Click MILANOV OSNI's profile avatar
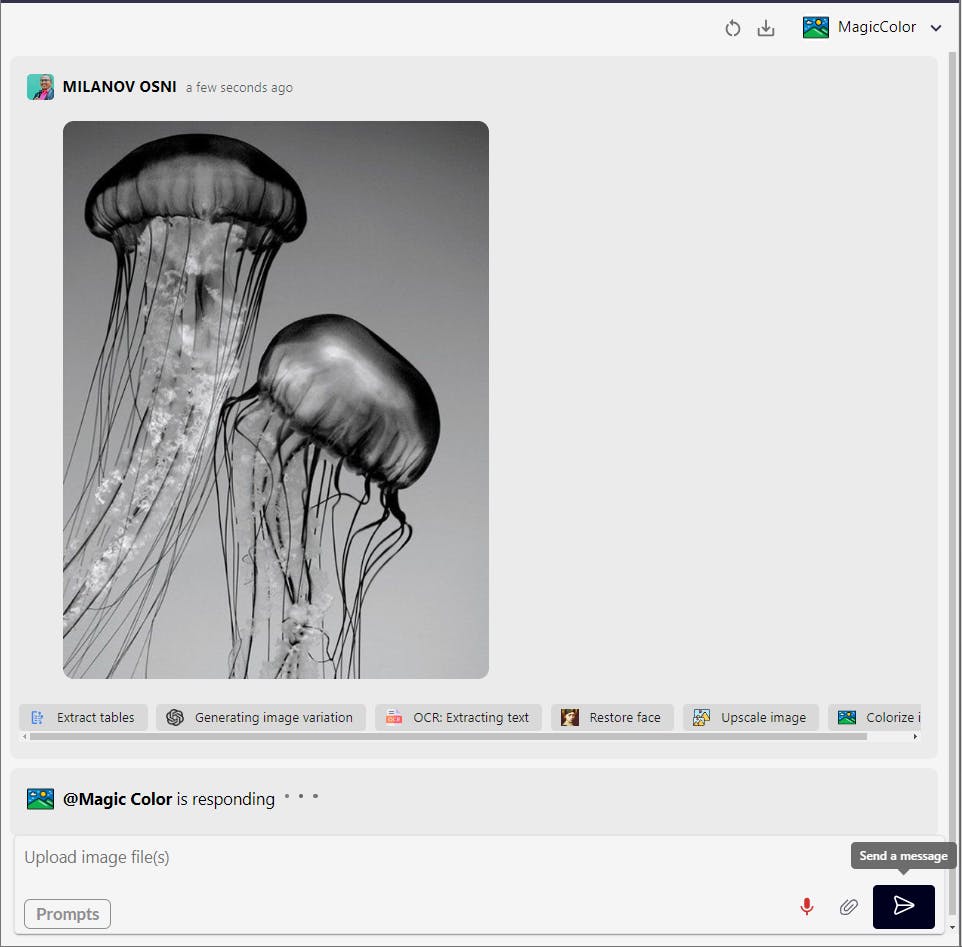The width and height of the screenshot is (962, 947). 41,87
